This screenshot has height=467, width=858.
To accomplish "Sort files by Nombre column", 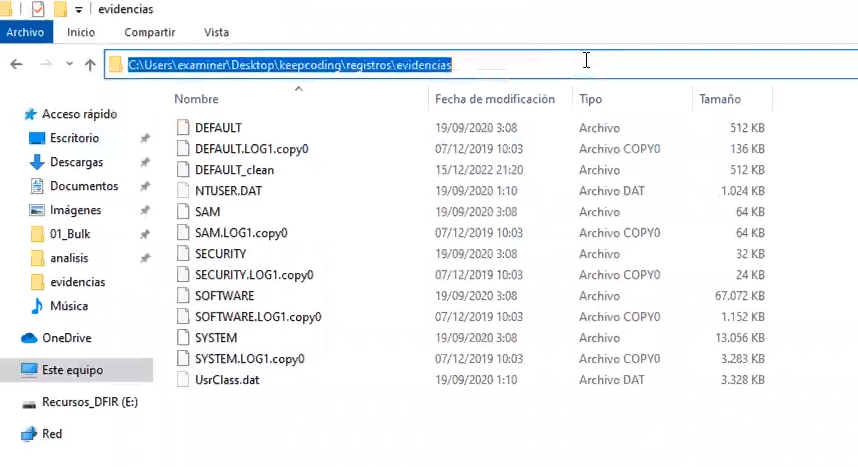I will (x=196, y=99).
